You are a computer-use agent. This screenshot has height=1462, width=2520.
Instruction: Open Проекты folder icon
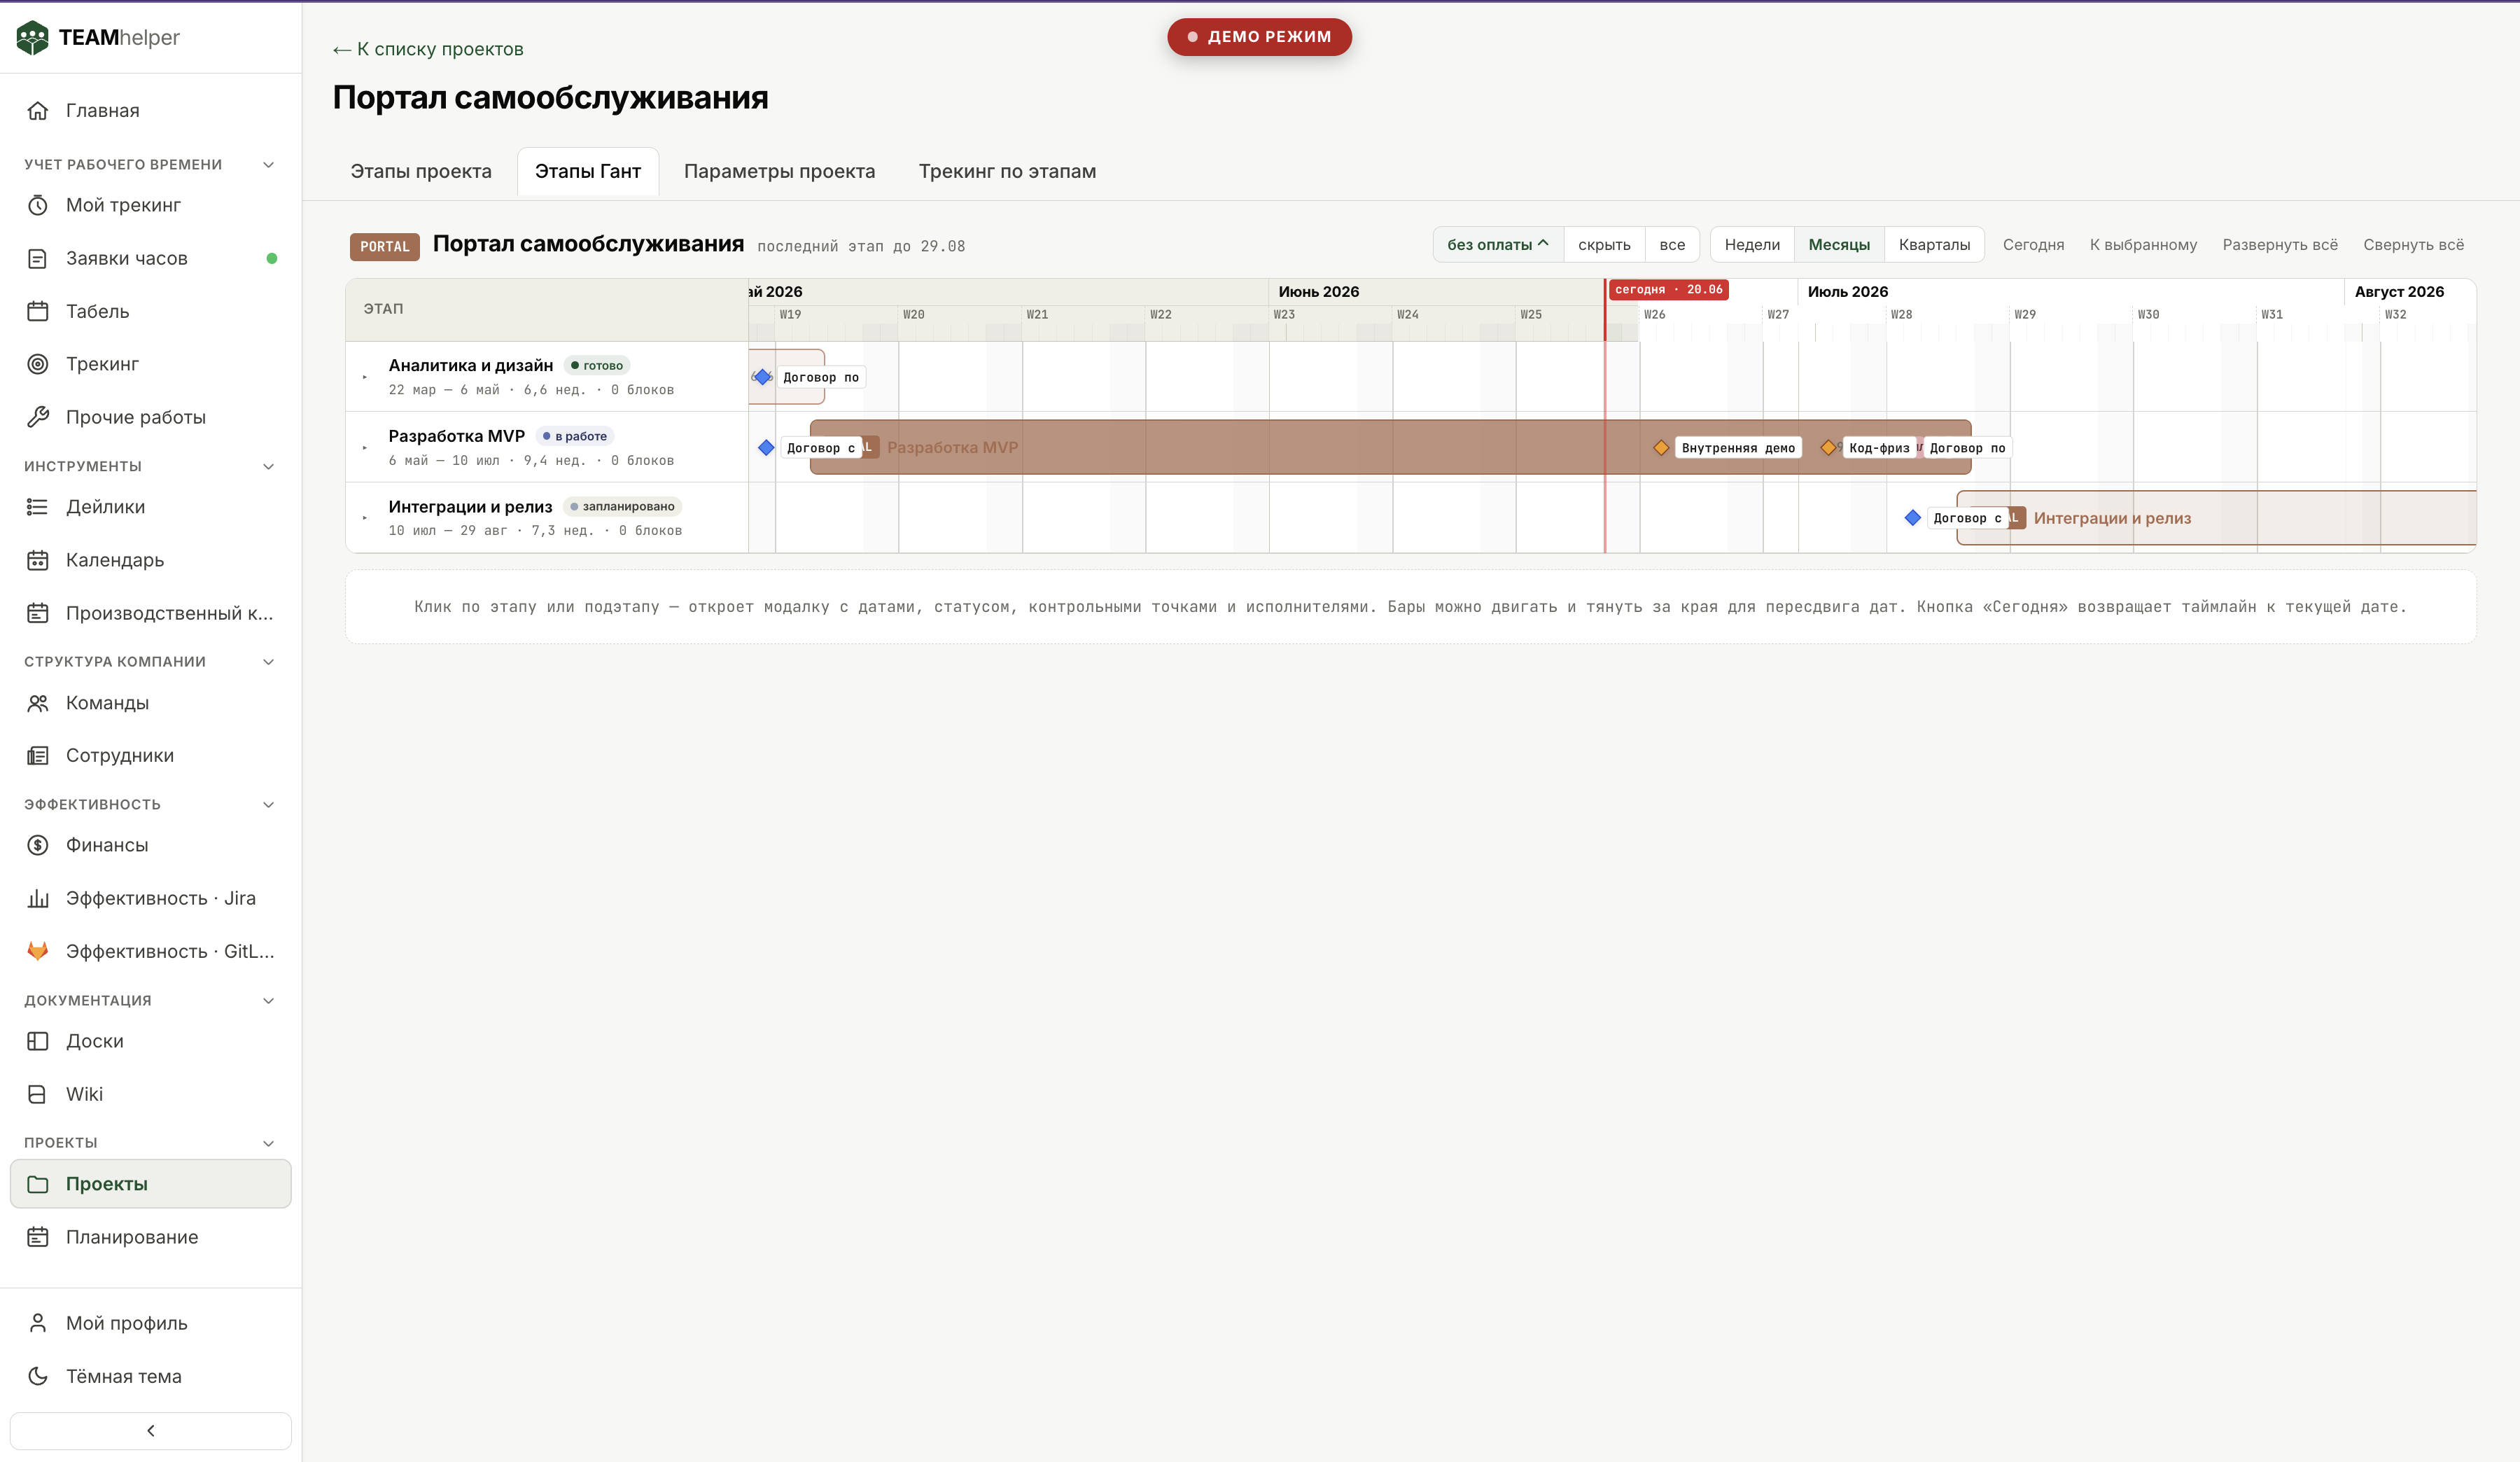click(38, 1184)
